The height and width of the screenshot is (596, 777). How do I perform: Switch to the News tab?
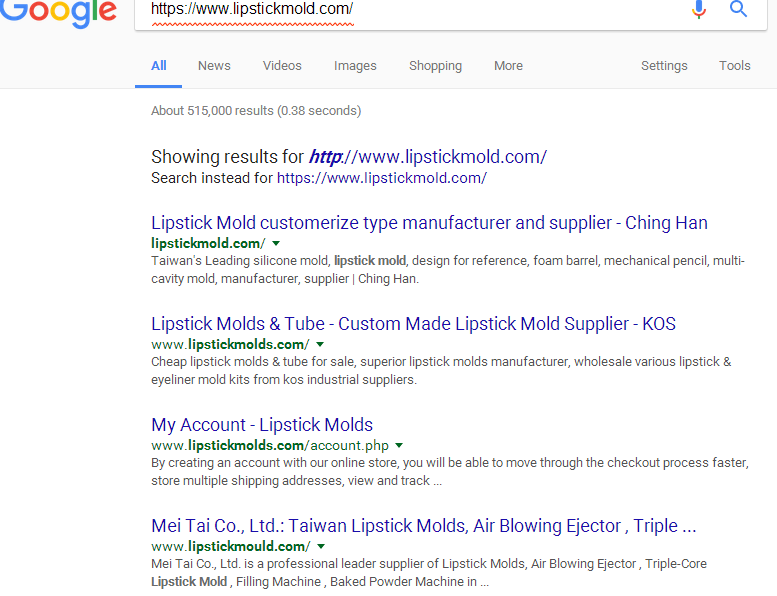[x=214, y=66]
